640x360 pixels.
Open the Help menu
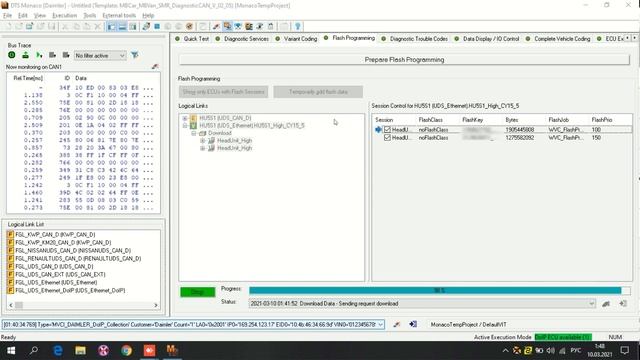148,16
